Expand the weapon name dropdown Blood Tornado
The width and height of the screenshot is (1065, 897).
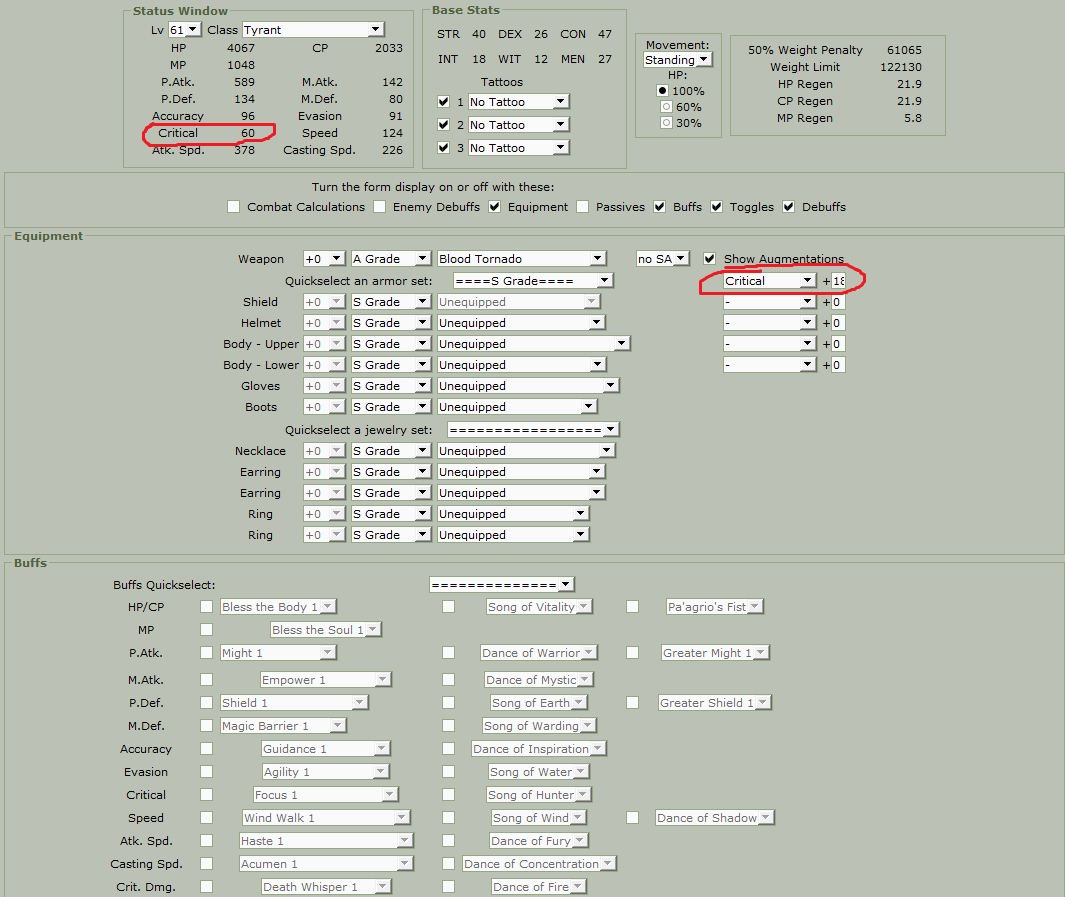(521, 259)
